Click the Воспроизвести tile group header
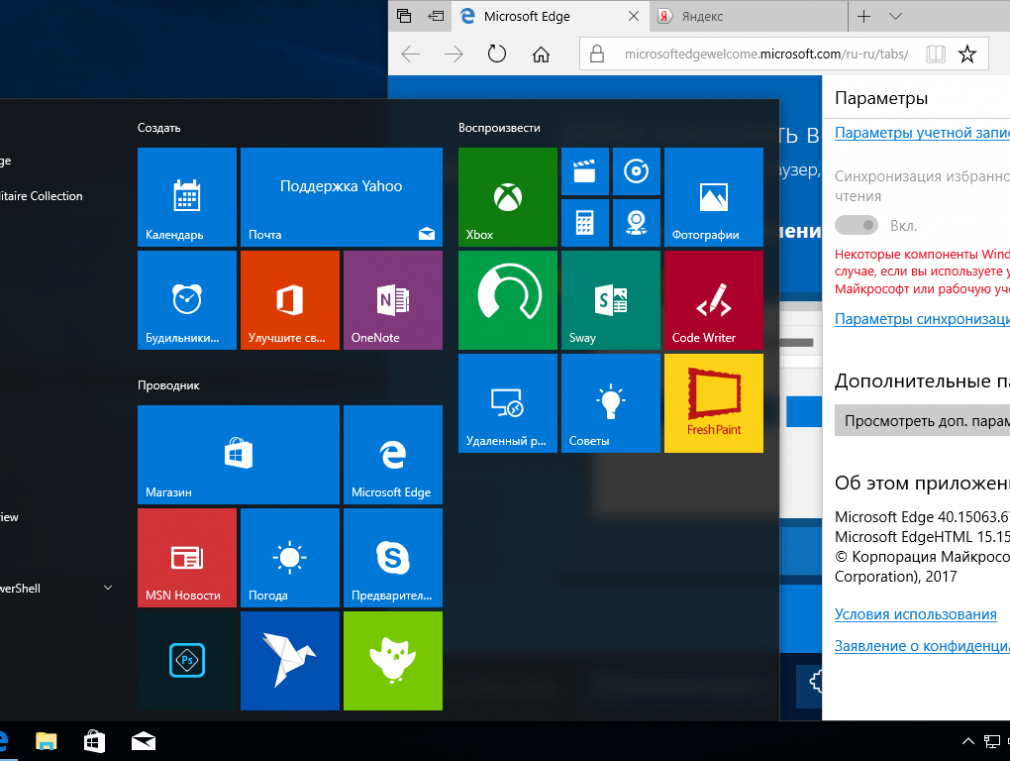This screenshot has width=1010, height=761. tap(499, 128)
